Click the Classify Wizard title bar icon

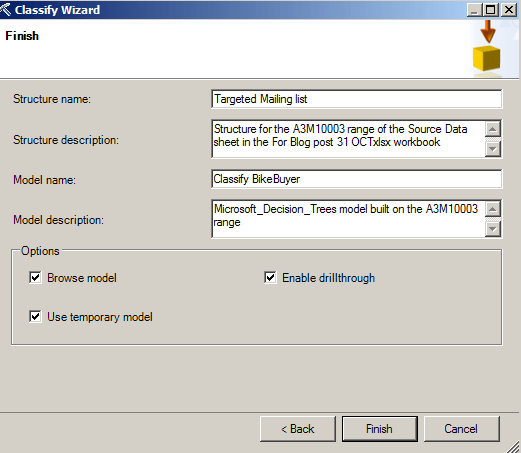6,9
